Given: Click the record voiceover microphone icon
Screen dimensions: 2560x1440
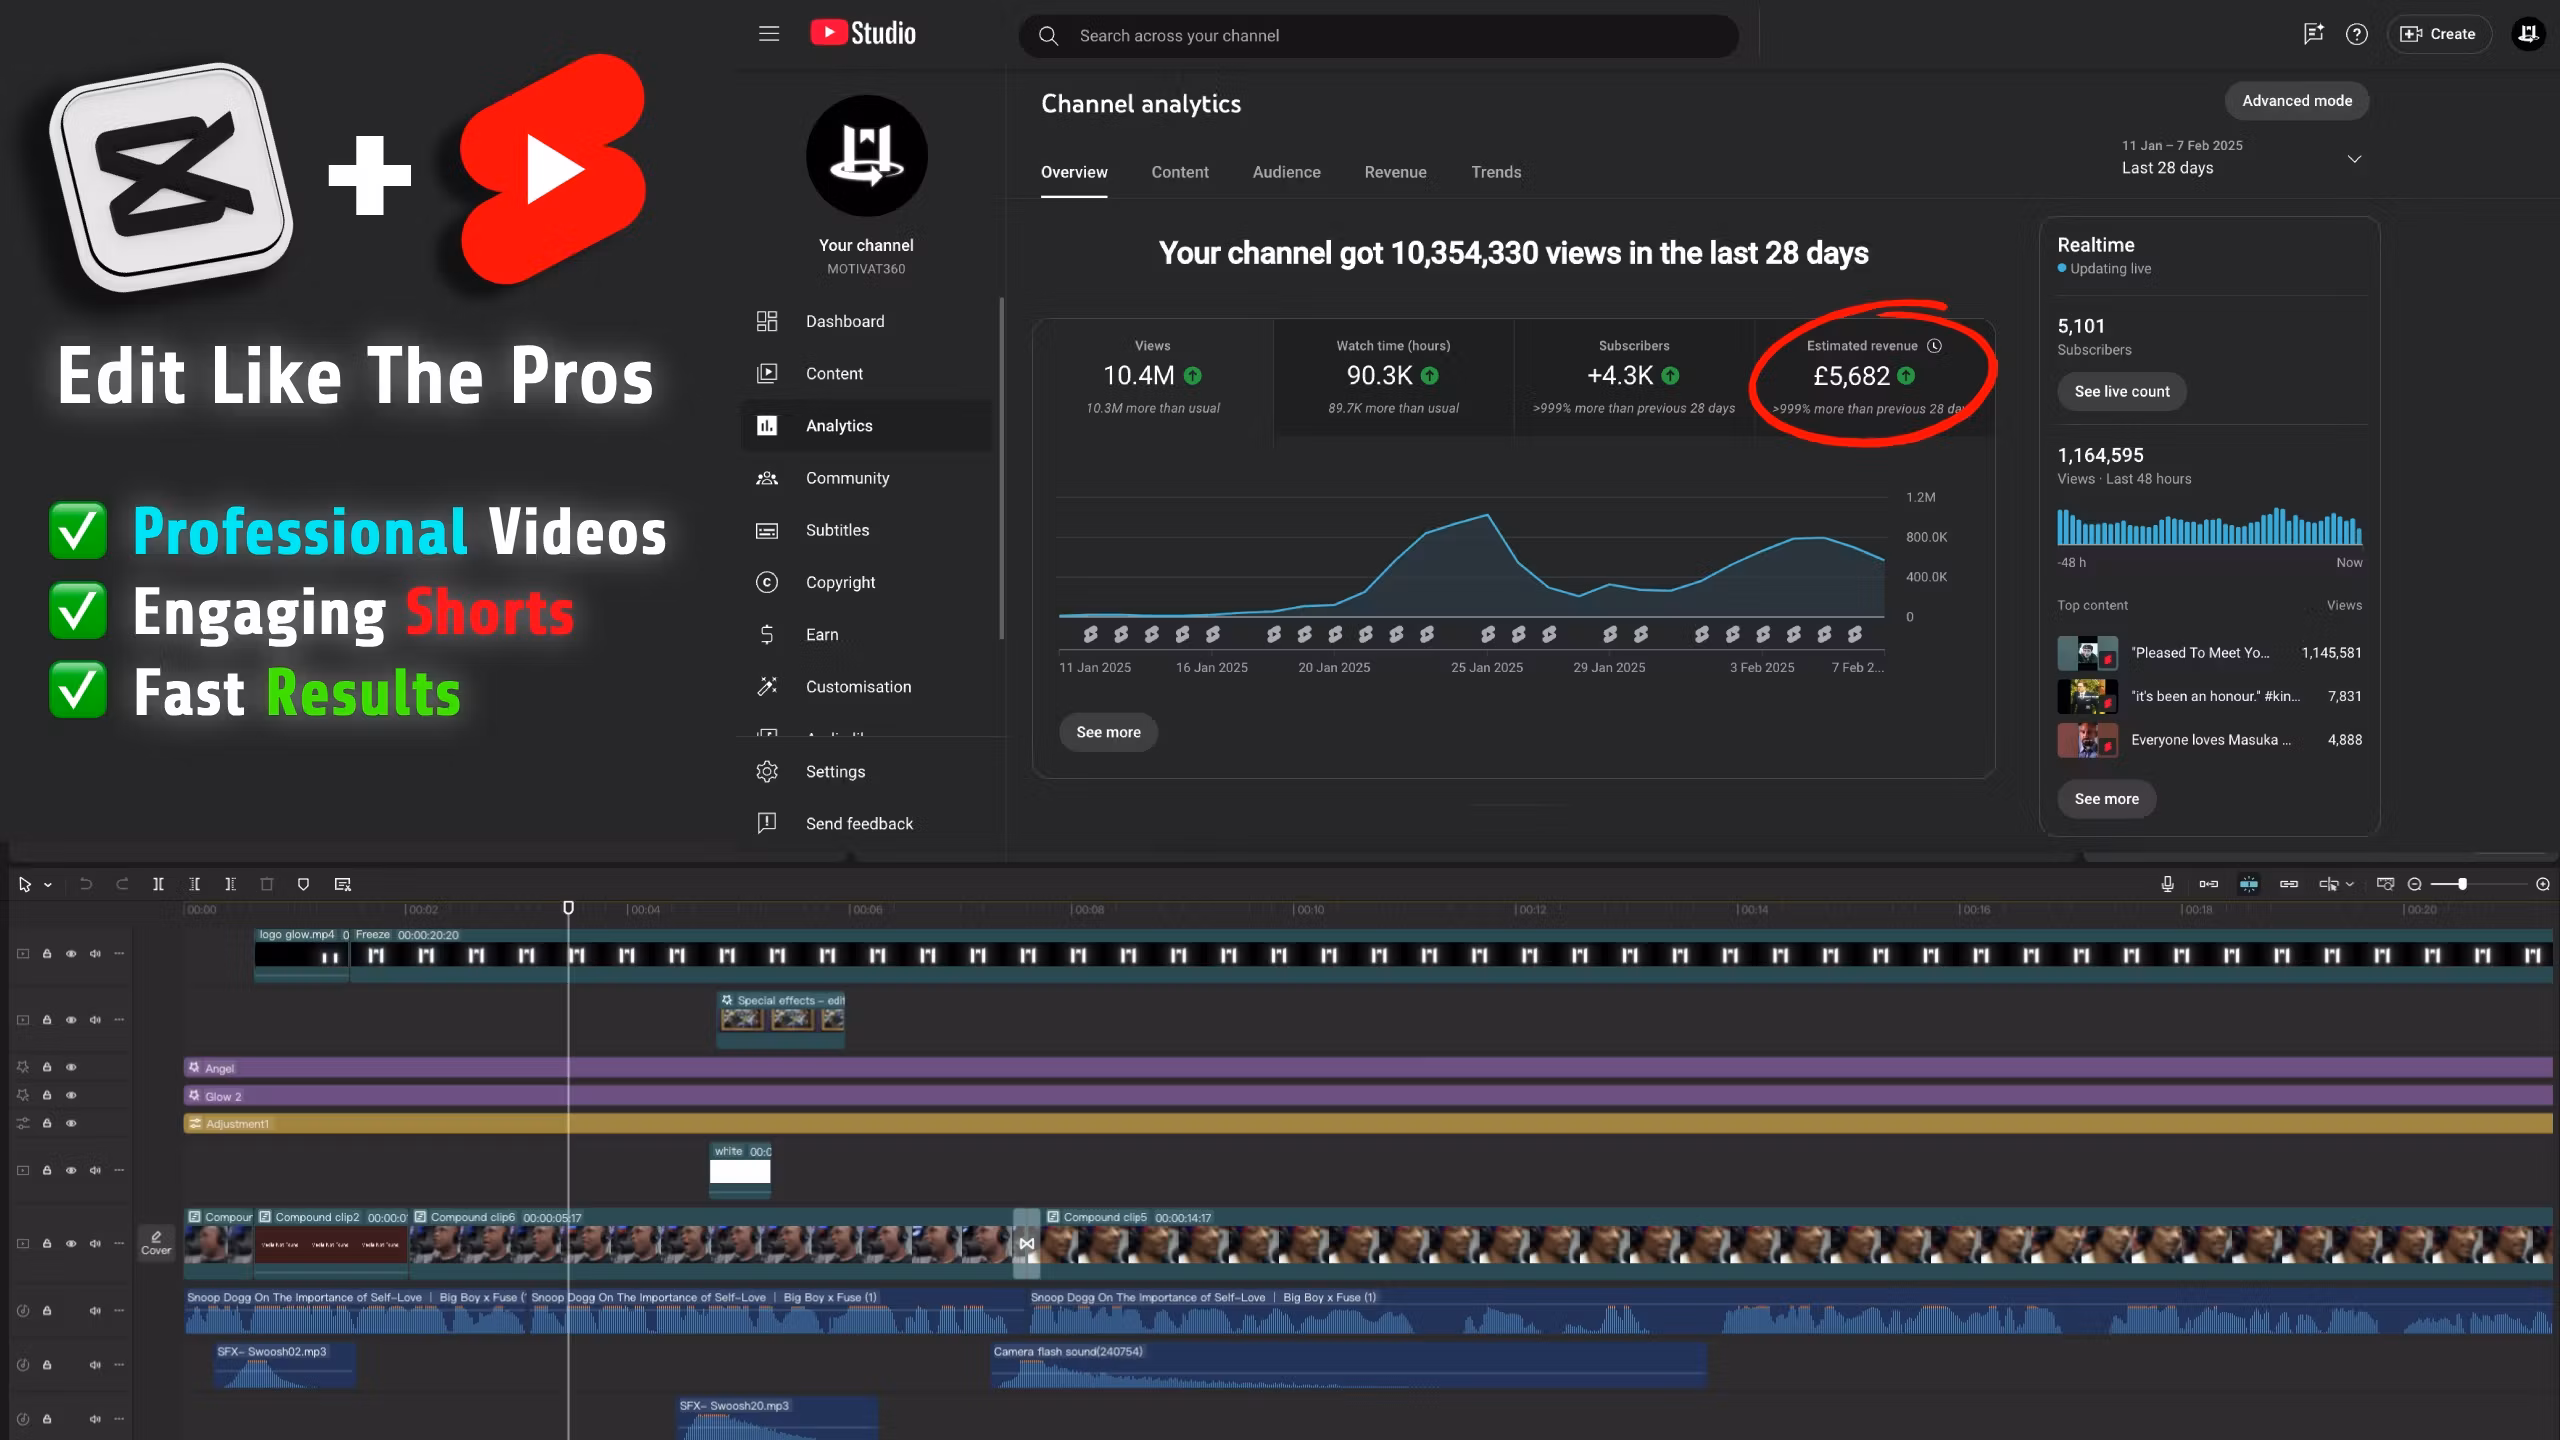Looking at the screenshot, I should [2167, 884].
